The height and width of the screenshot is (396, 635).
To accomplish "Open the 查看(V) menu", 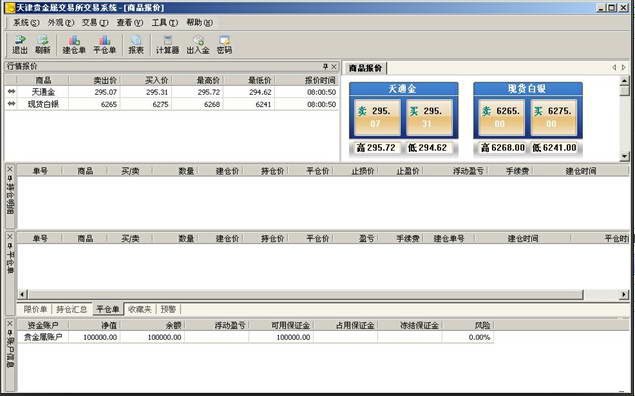I will pyautogui.click(x=130, y=23).
